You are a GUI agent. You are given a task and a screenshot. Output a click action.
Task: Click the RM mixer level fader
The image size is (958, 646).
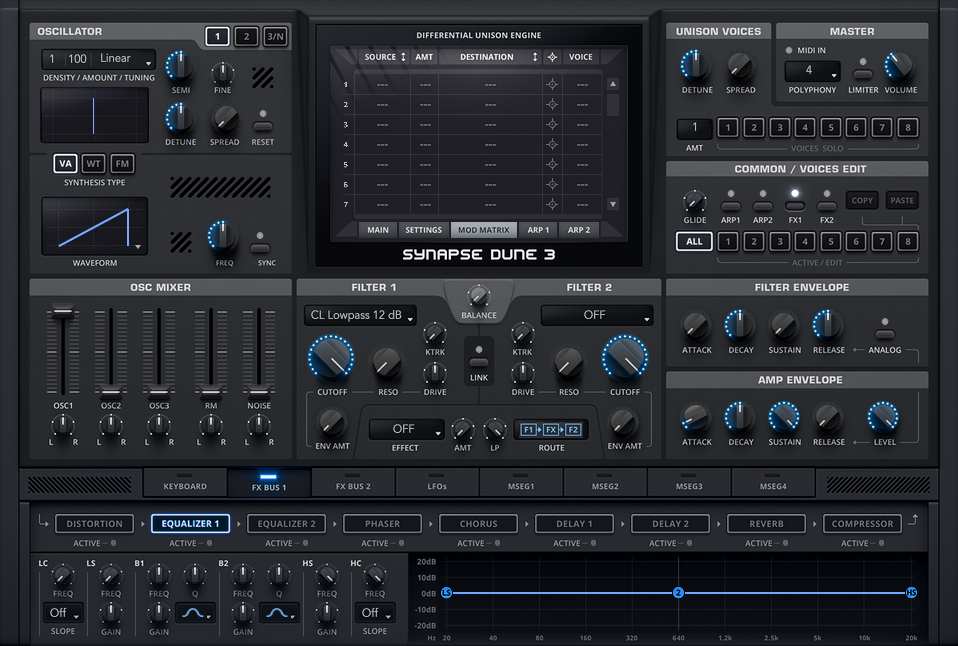click(x=211, y=392)
